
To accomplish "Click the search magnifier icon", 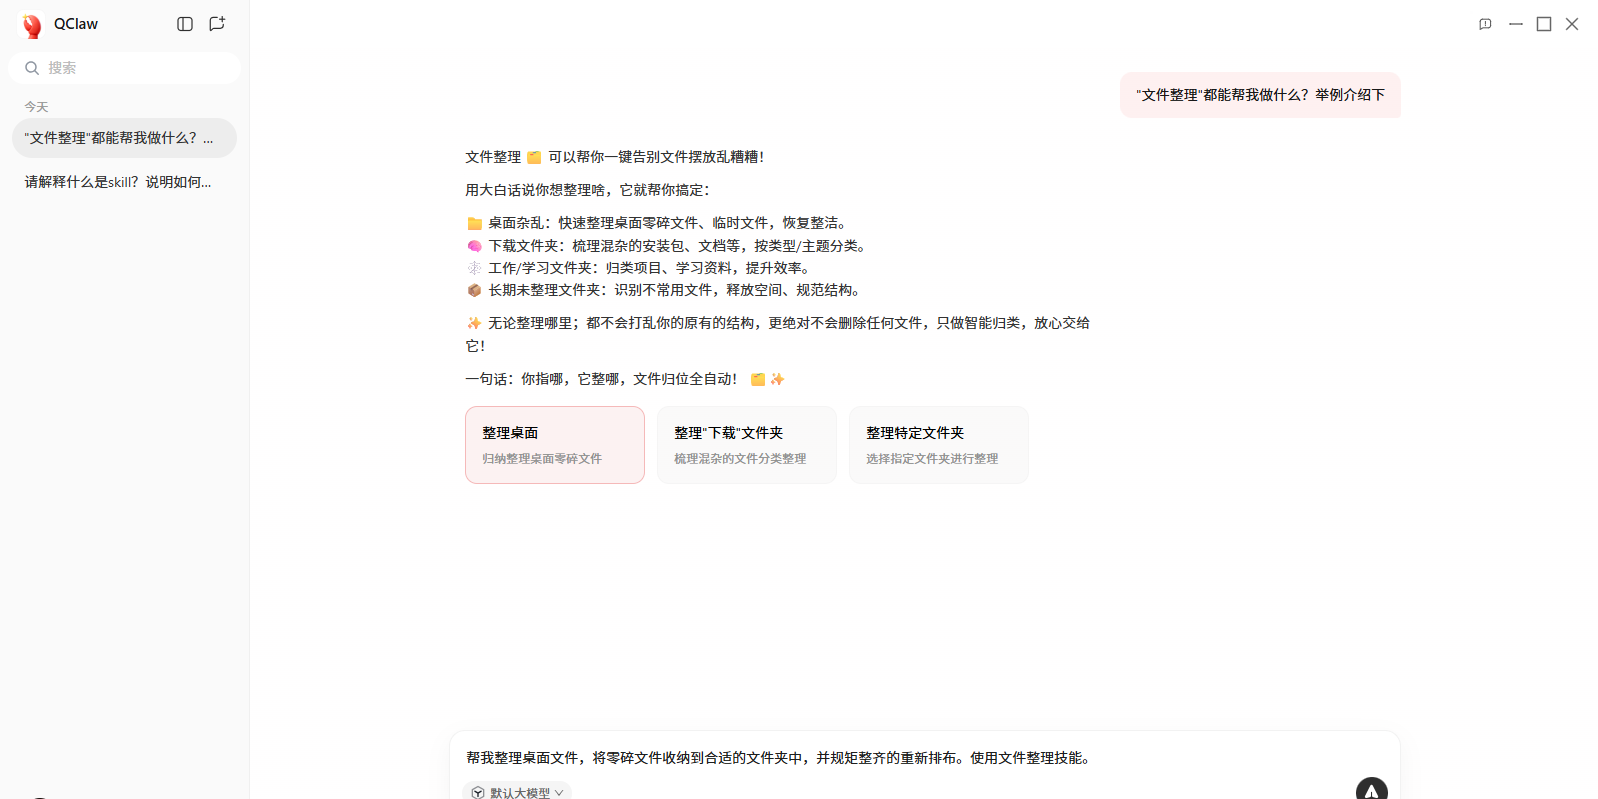I will [32, 68].
